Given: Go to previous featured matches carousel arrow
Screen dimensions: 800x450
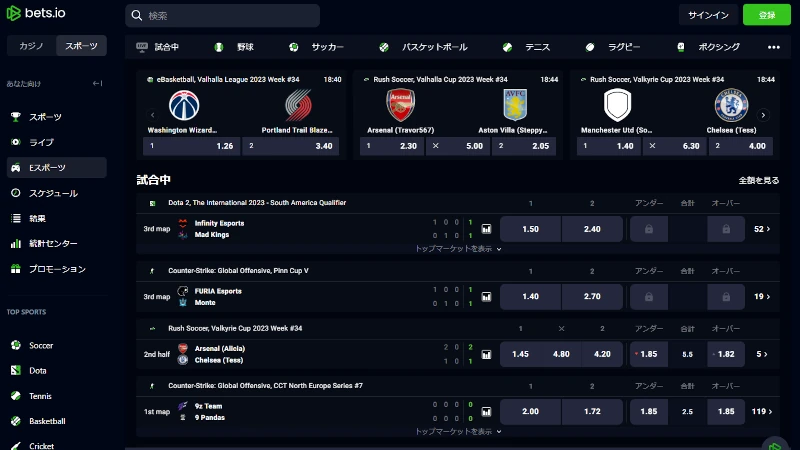Looking at the screenshot, I should coord(152,115).
